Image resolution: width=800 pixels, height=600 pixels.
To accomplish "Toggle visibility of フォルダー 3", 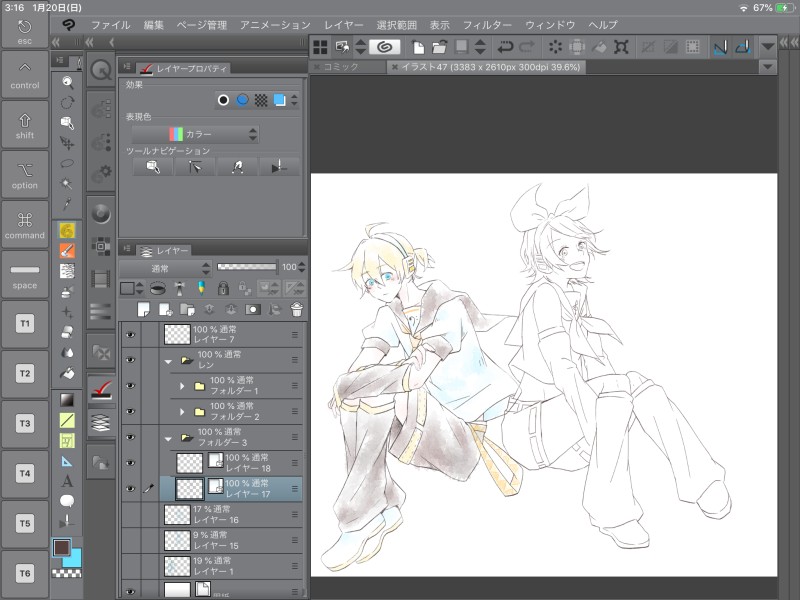I will click(x=130, y=437).
